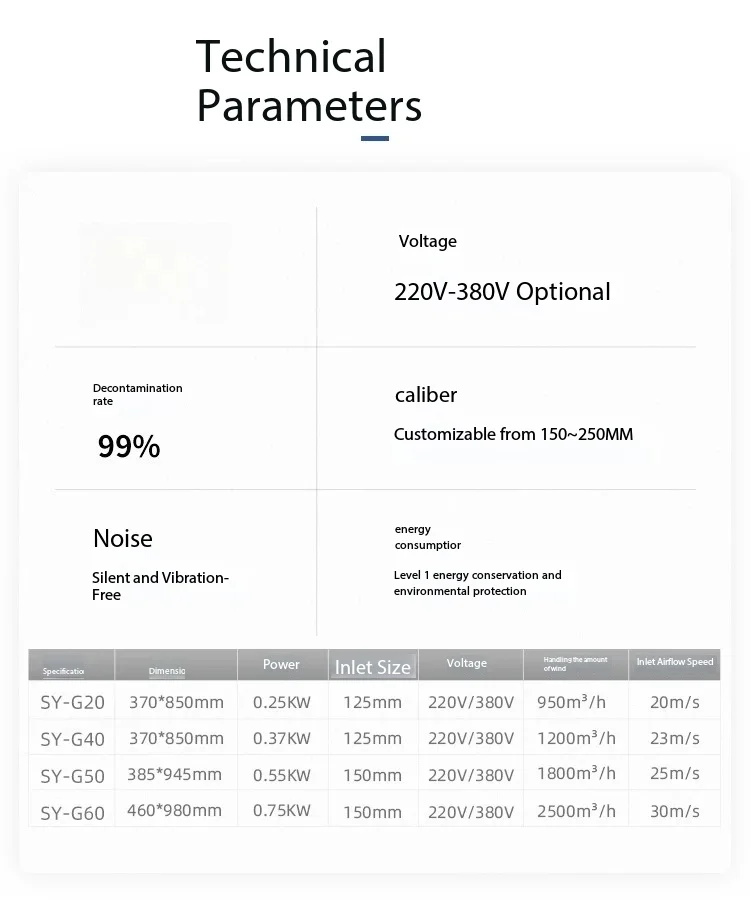
Task: Click the Inlet Size column header
Action: point(372,667)
